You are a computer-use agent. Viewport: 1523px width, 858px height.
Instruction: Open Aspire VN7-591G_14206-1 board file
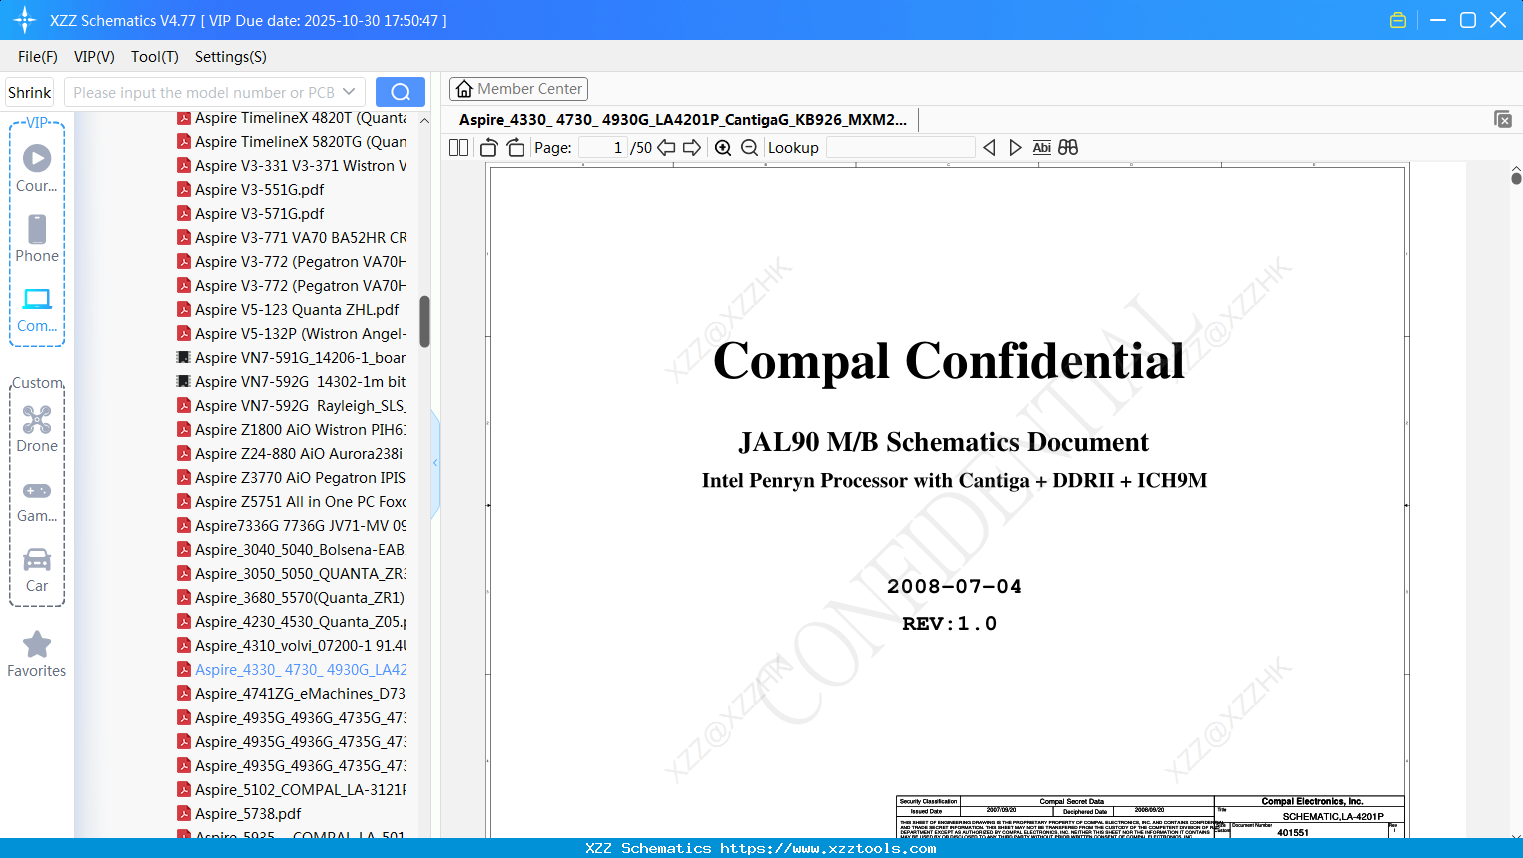[x=292, y=358]
